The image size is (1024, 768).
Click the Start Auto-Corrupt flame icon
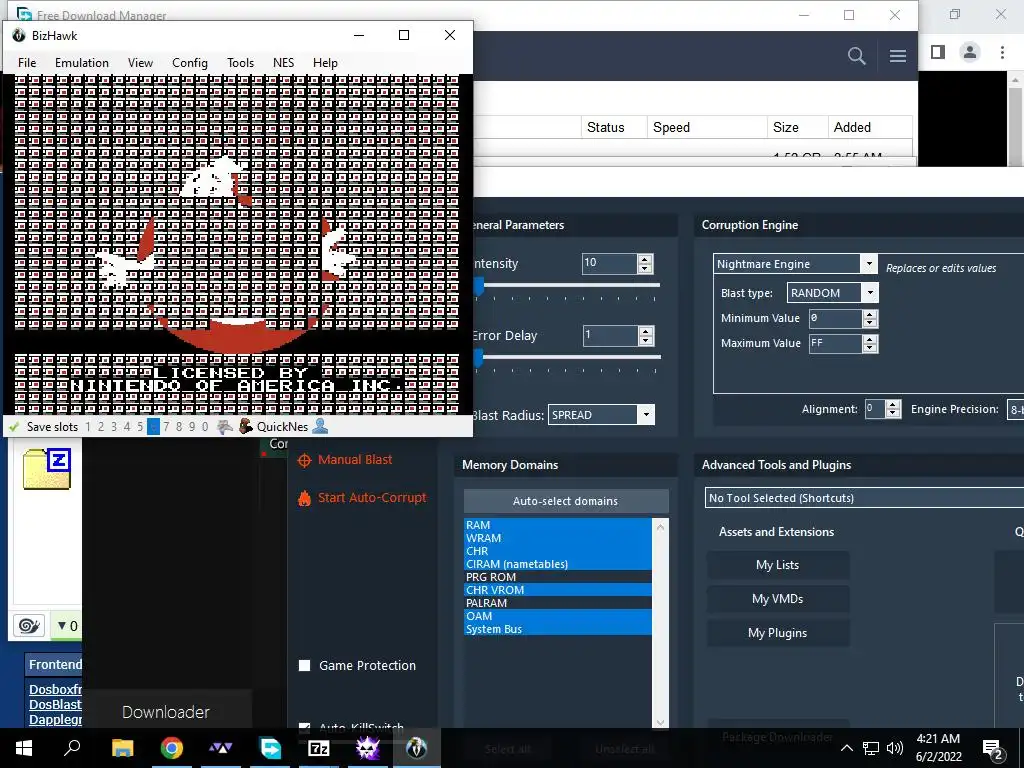pyautogui.click(x=304, y=498)
